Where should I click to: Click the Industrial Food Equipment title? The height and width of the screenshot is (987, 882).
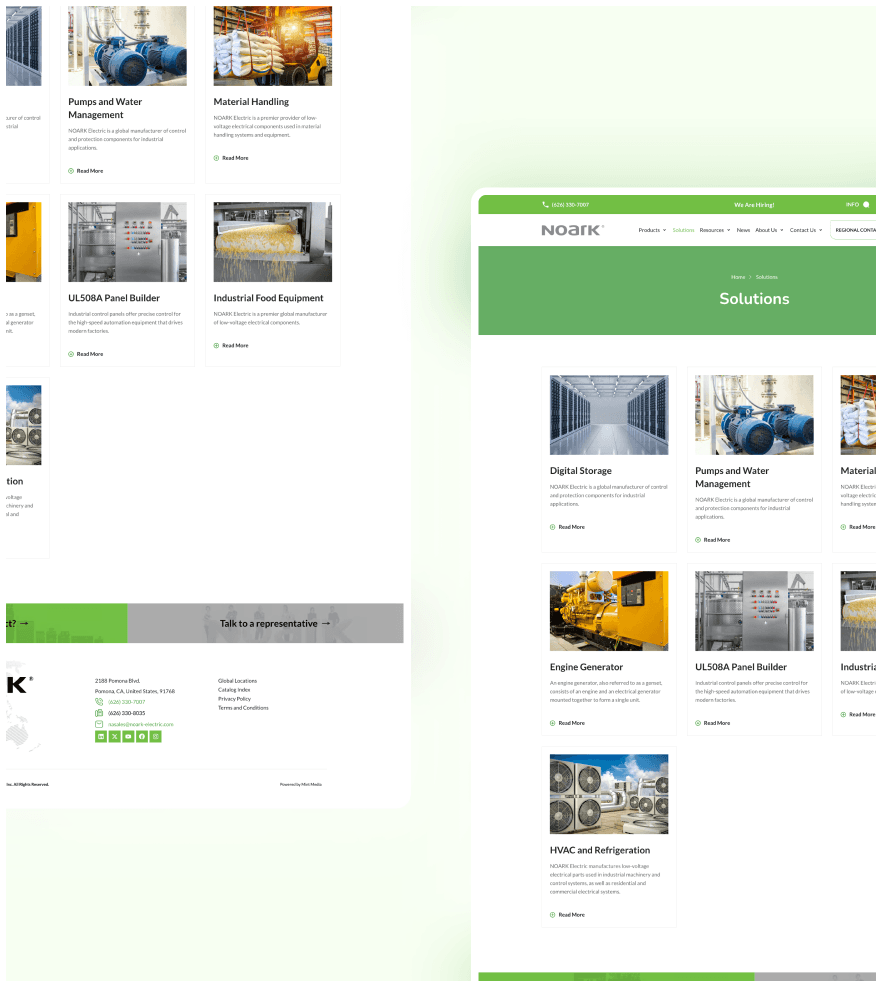click(268, 298)
